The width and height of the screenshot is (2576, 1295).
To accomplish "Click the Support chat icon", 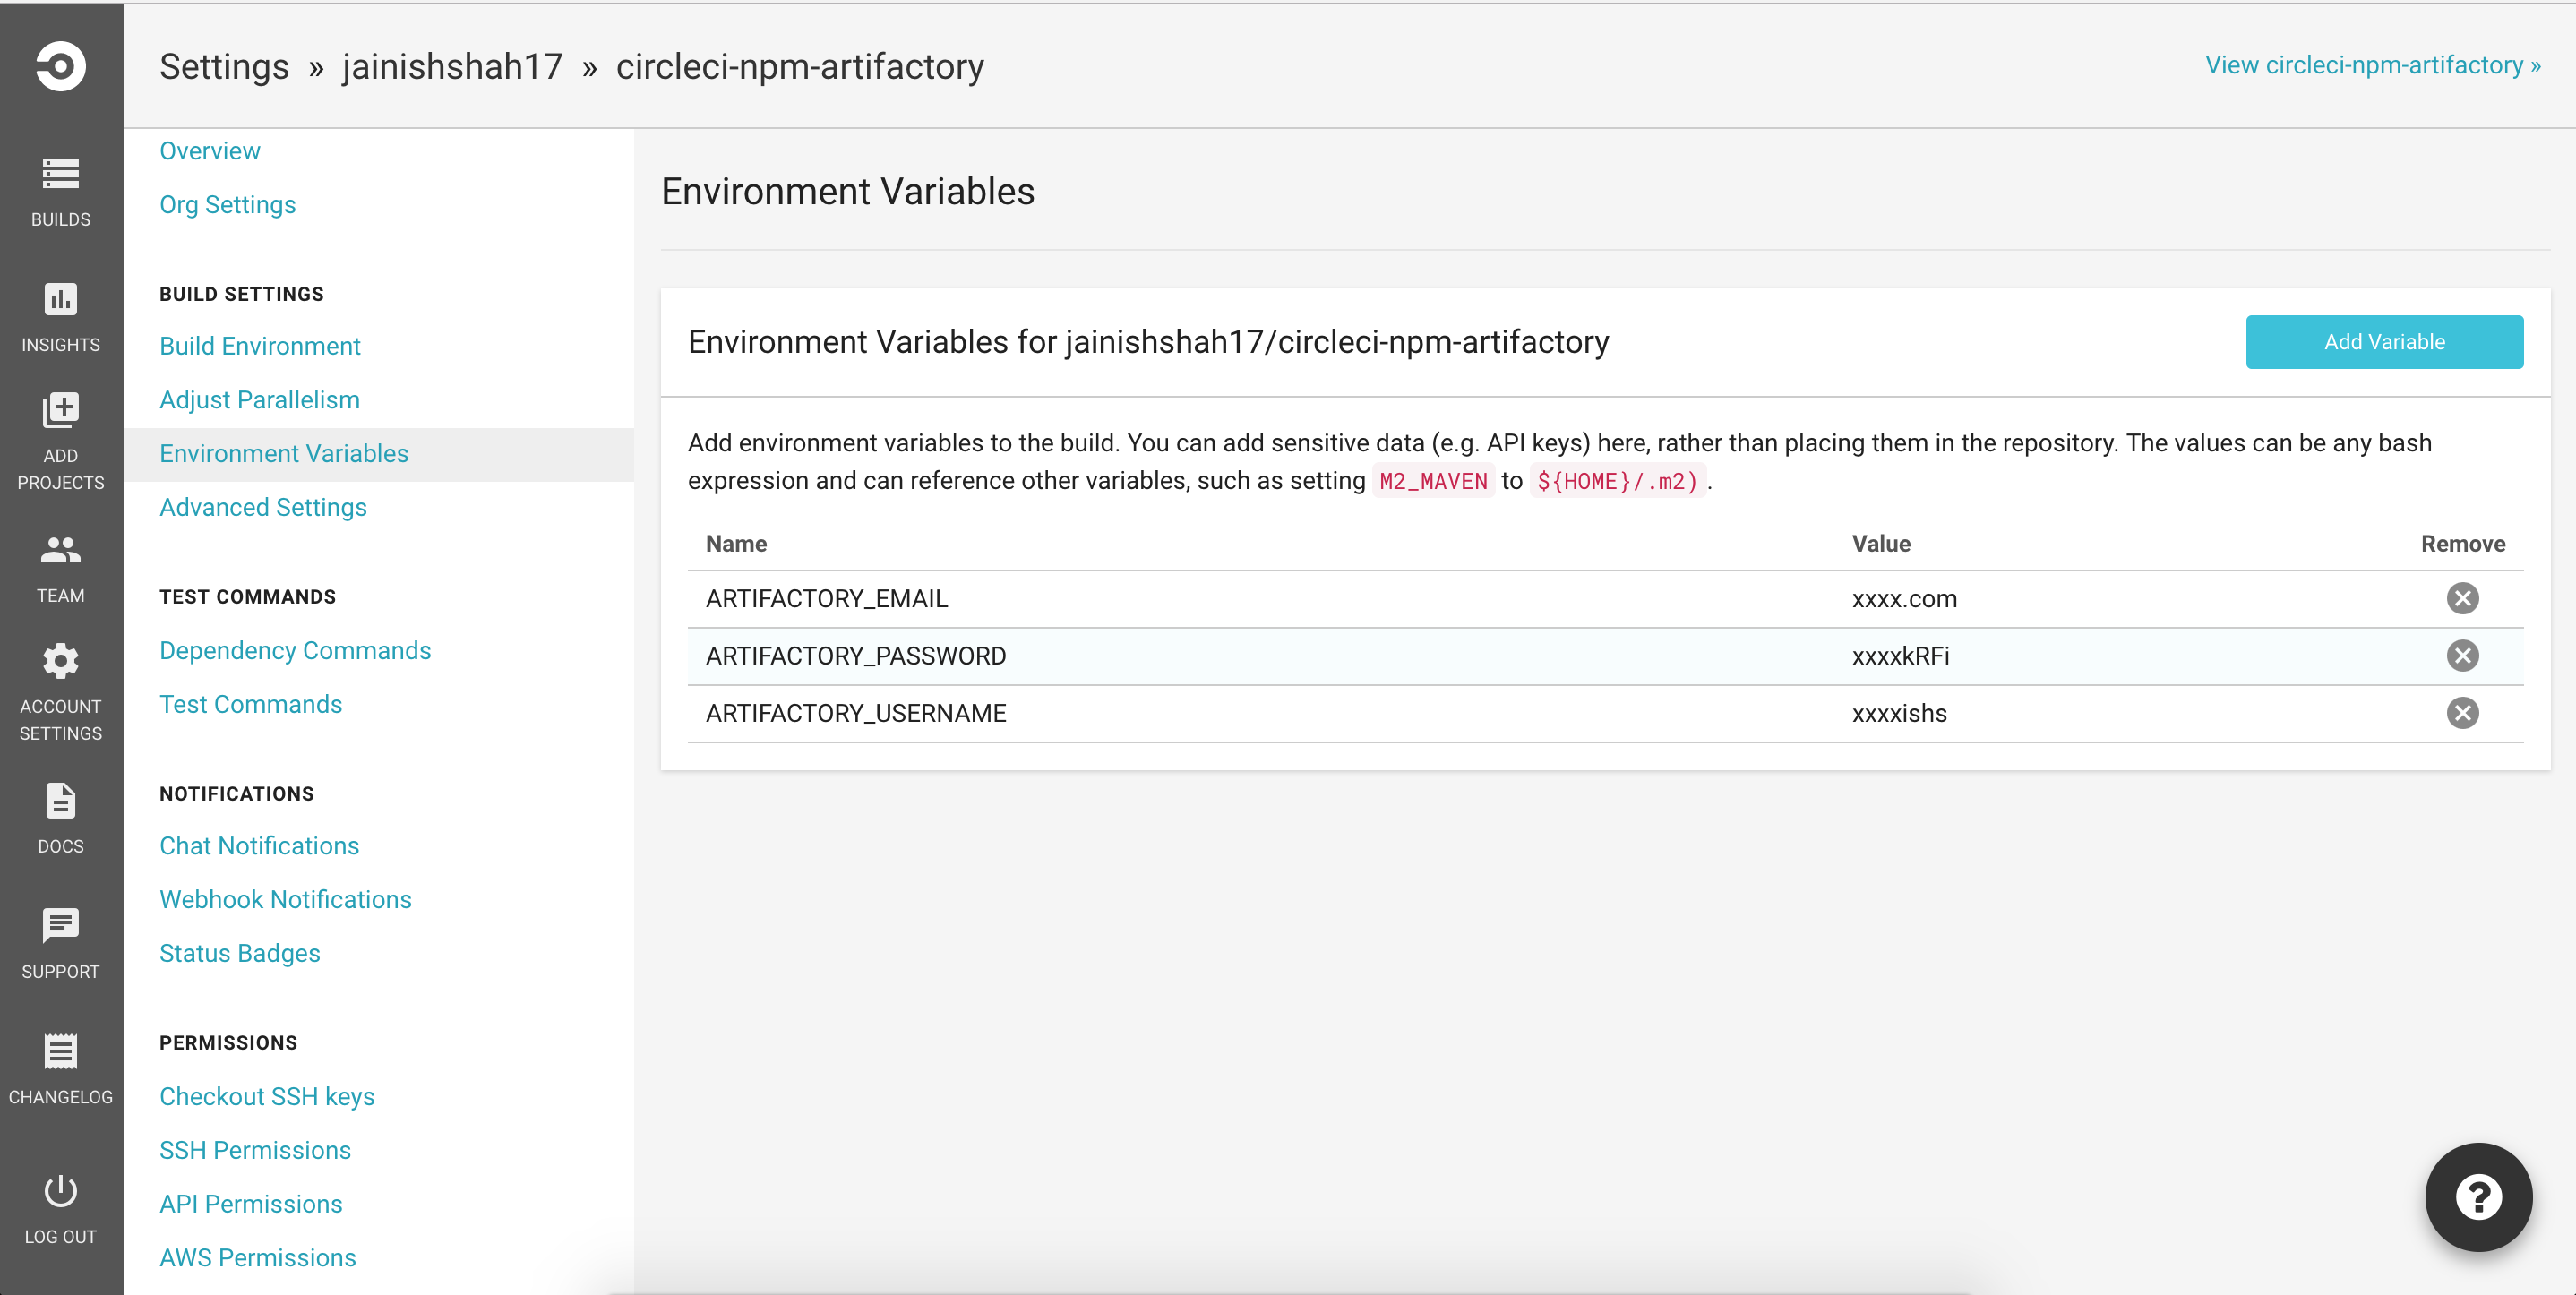I will pos(60,926).
